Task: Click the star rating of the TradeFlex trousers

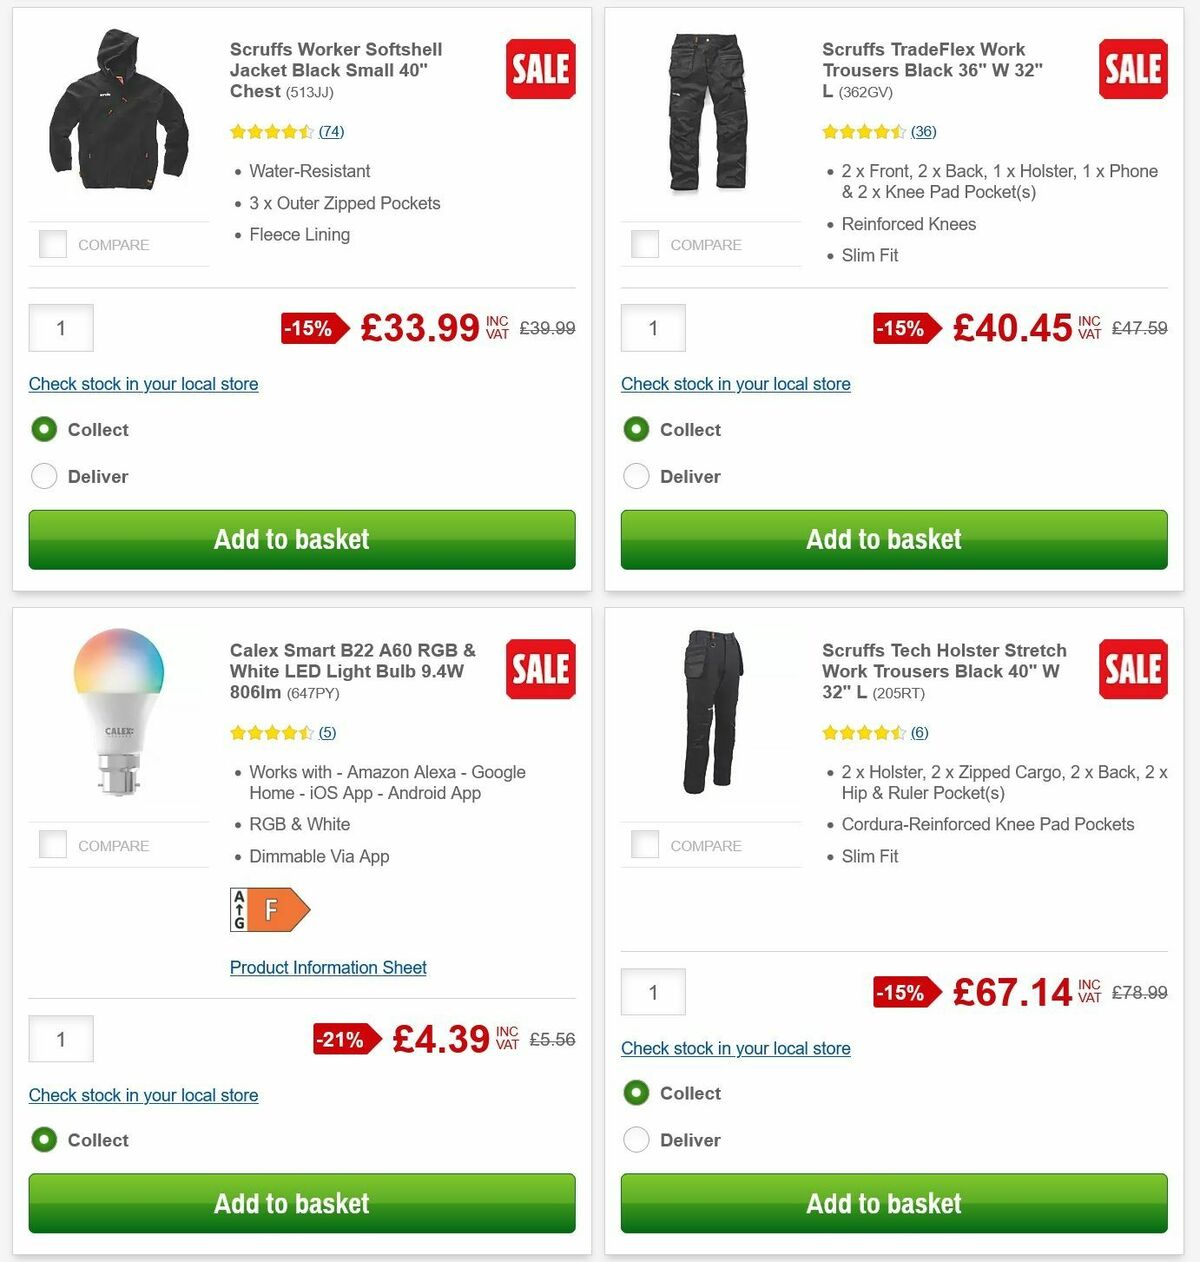Action: [x=864, y=131]
